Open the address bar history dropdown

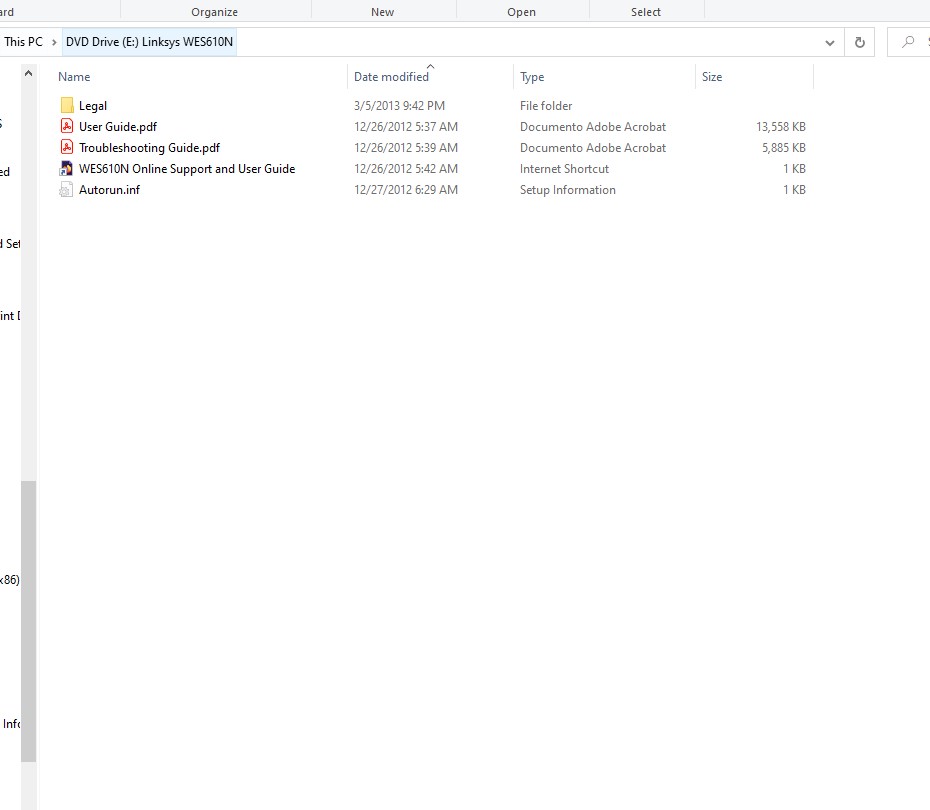[x=829, y=42]
